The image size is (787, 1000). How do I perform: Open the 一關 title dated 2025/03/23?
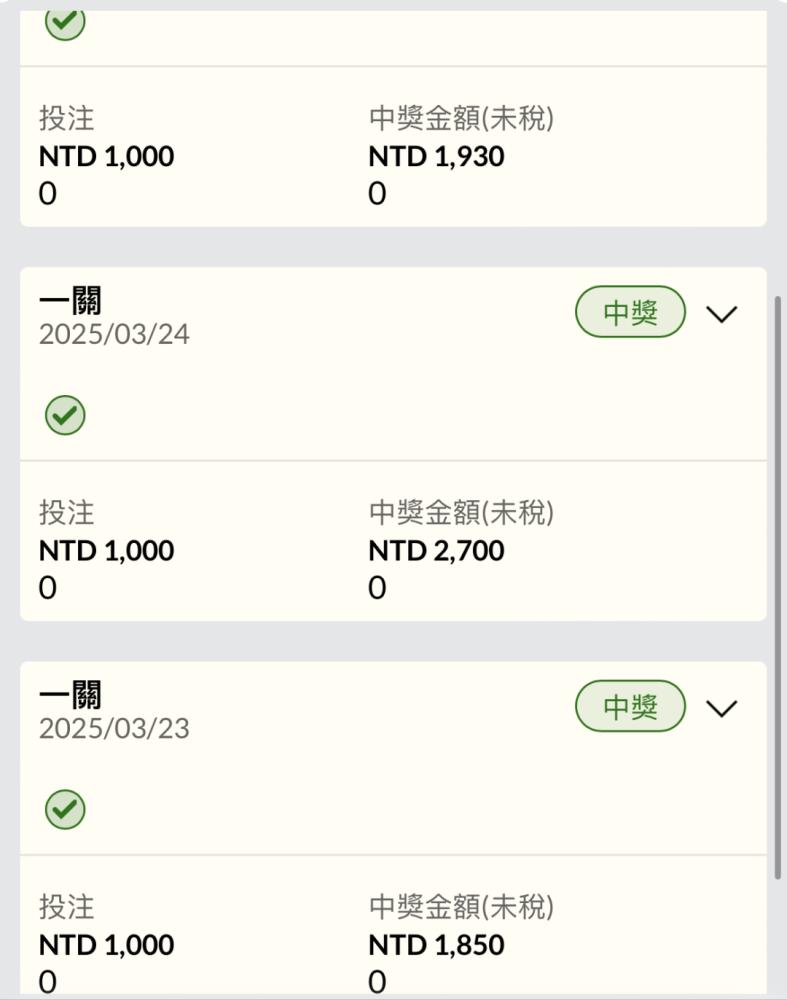tap(70, 695)
